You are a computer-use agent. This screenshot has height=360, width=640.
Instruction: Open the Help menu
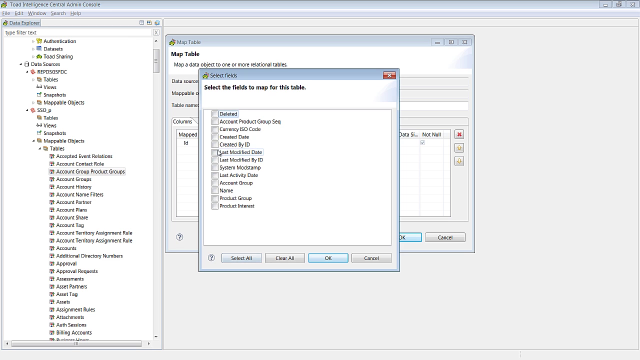tap(76, 13)
